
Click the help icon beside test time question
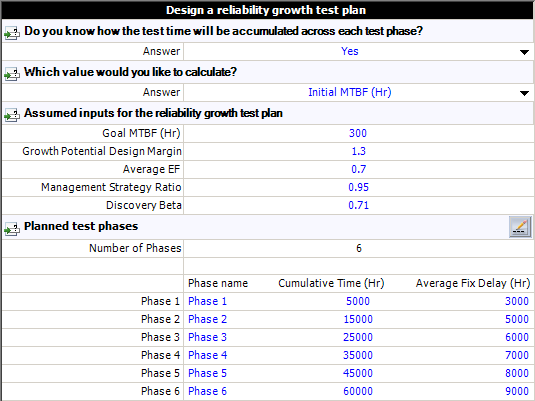pos(12,33)
